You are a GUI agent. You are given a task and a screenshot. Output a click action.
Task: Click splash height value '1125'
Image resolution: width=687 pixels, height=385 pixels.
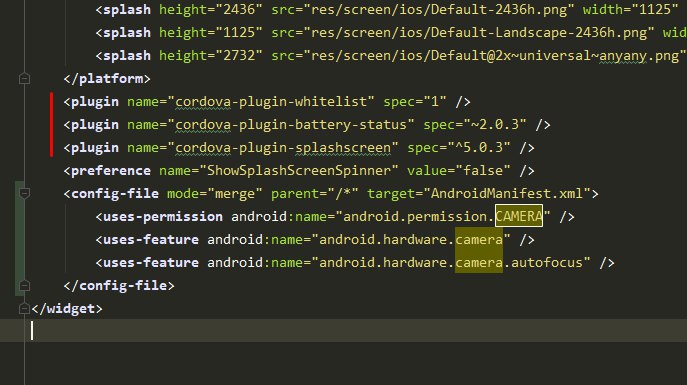(239, 33)
